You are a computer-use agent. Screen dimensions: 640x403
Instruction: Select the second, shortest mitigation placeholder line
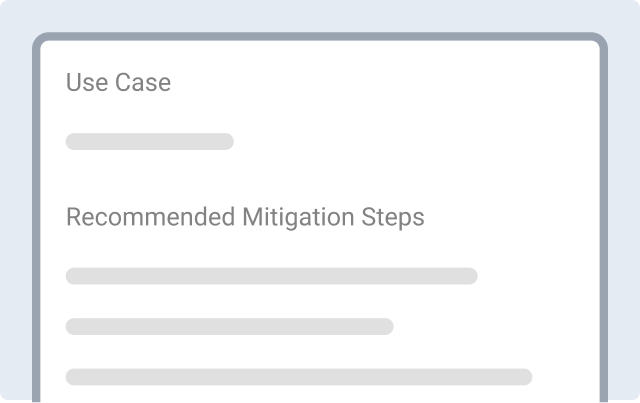(x=230, y=326)
